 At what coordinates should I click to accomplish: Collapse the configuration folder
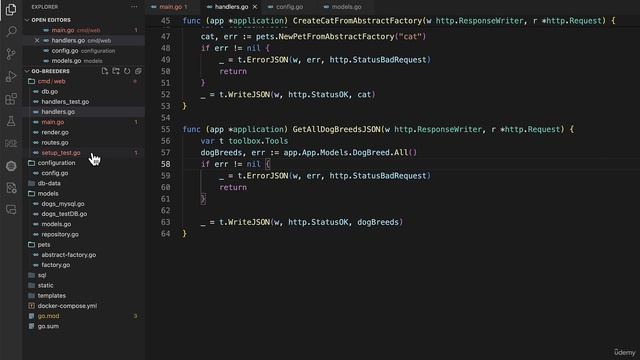(56, 163)
